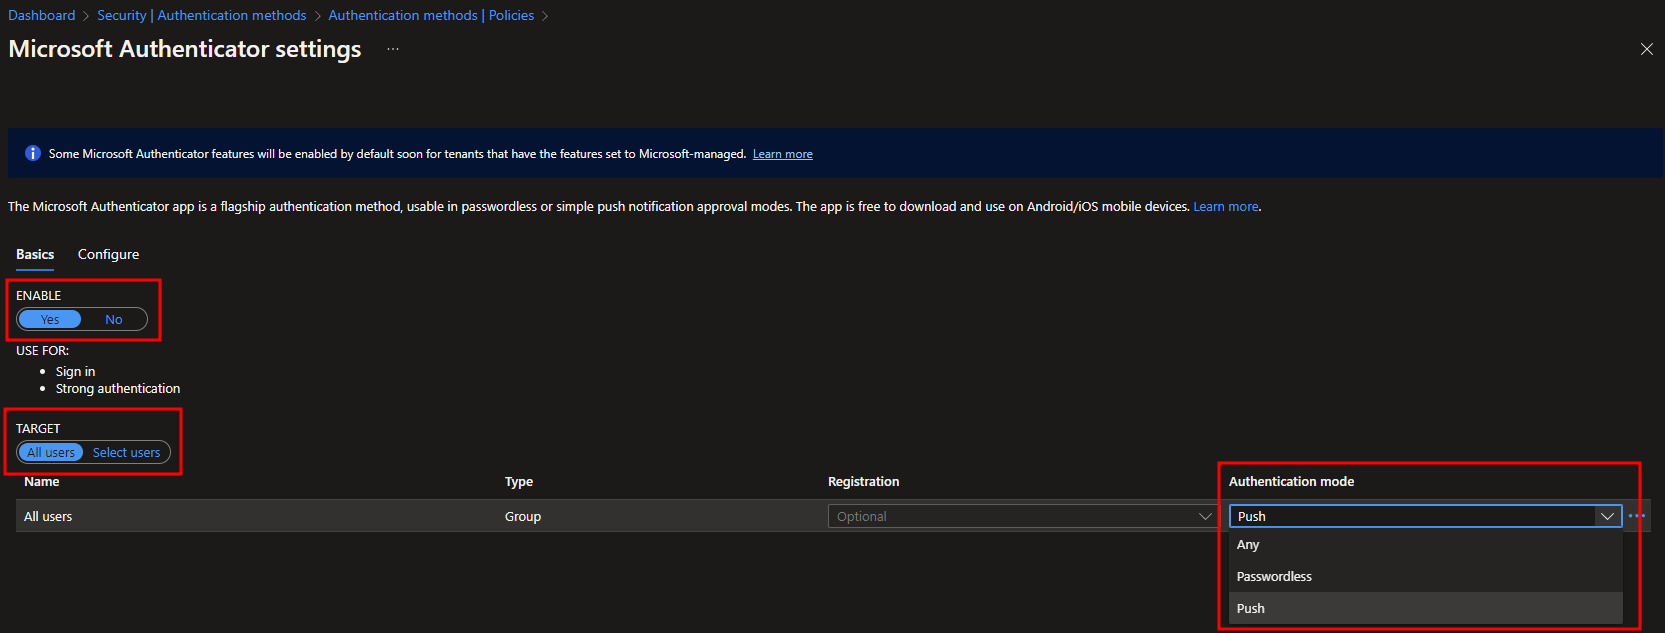Viewport: 1665px width, 633px height.
Task: Switch to the Basics tab
Action: click(x=35, y=254)
